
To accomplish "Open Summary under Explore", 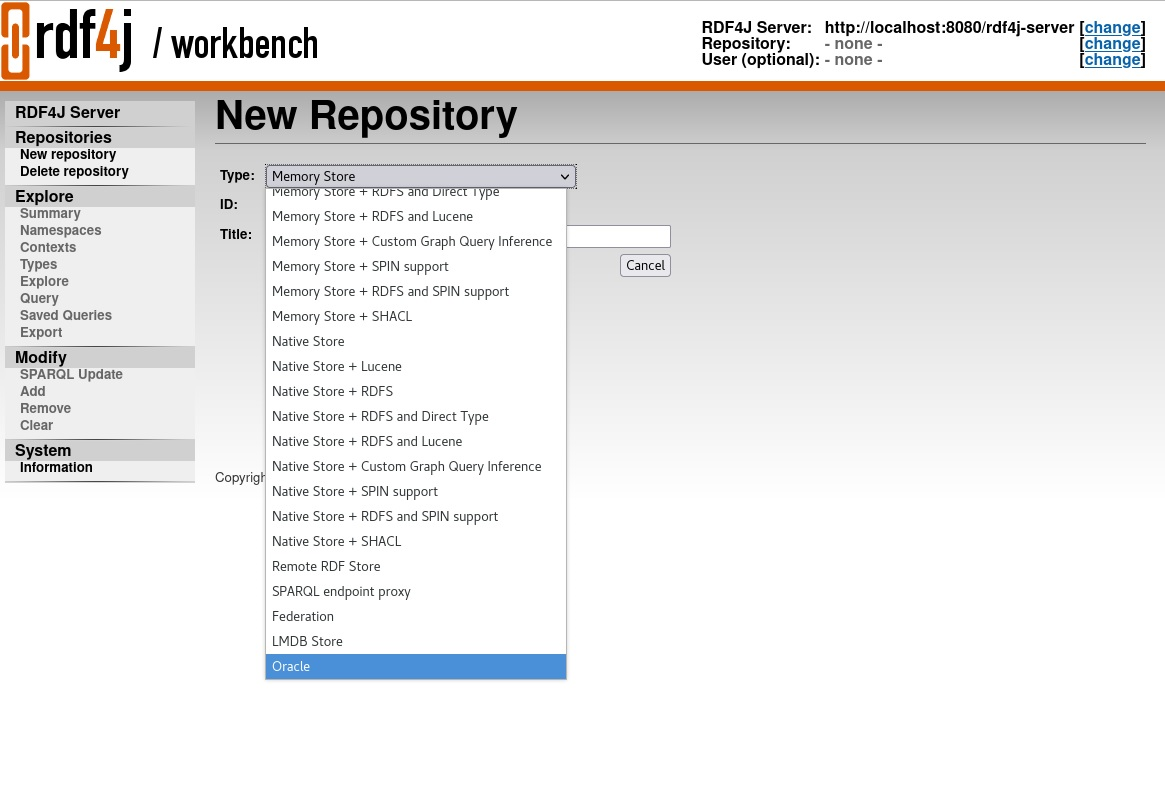I will pyautogui.click(x=50, y=213).
